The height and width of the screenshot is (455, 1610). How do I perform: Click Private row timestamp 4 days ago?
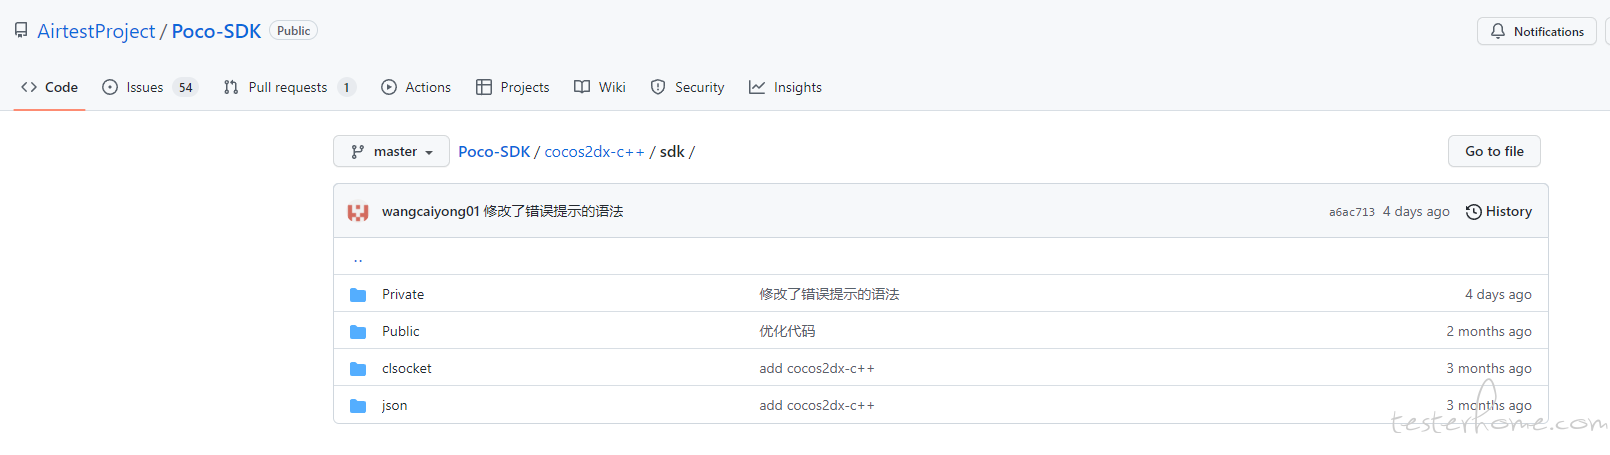[1498, 294]
